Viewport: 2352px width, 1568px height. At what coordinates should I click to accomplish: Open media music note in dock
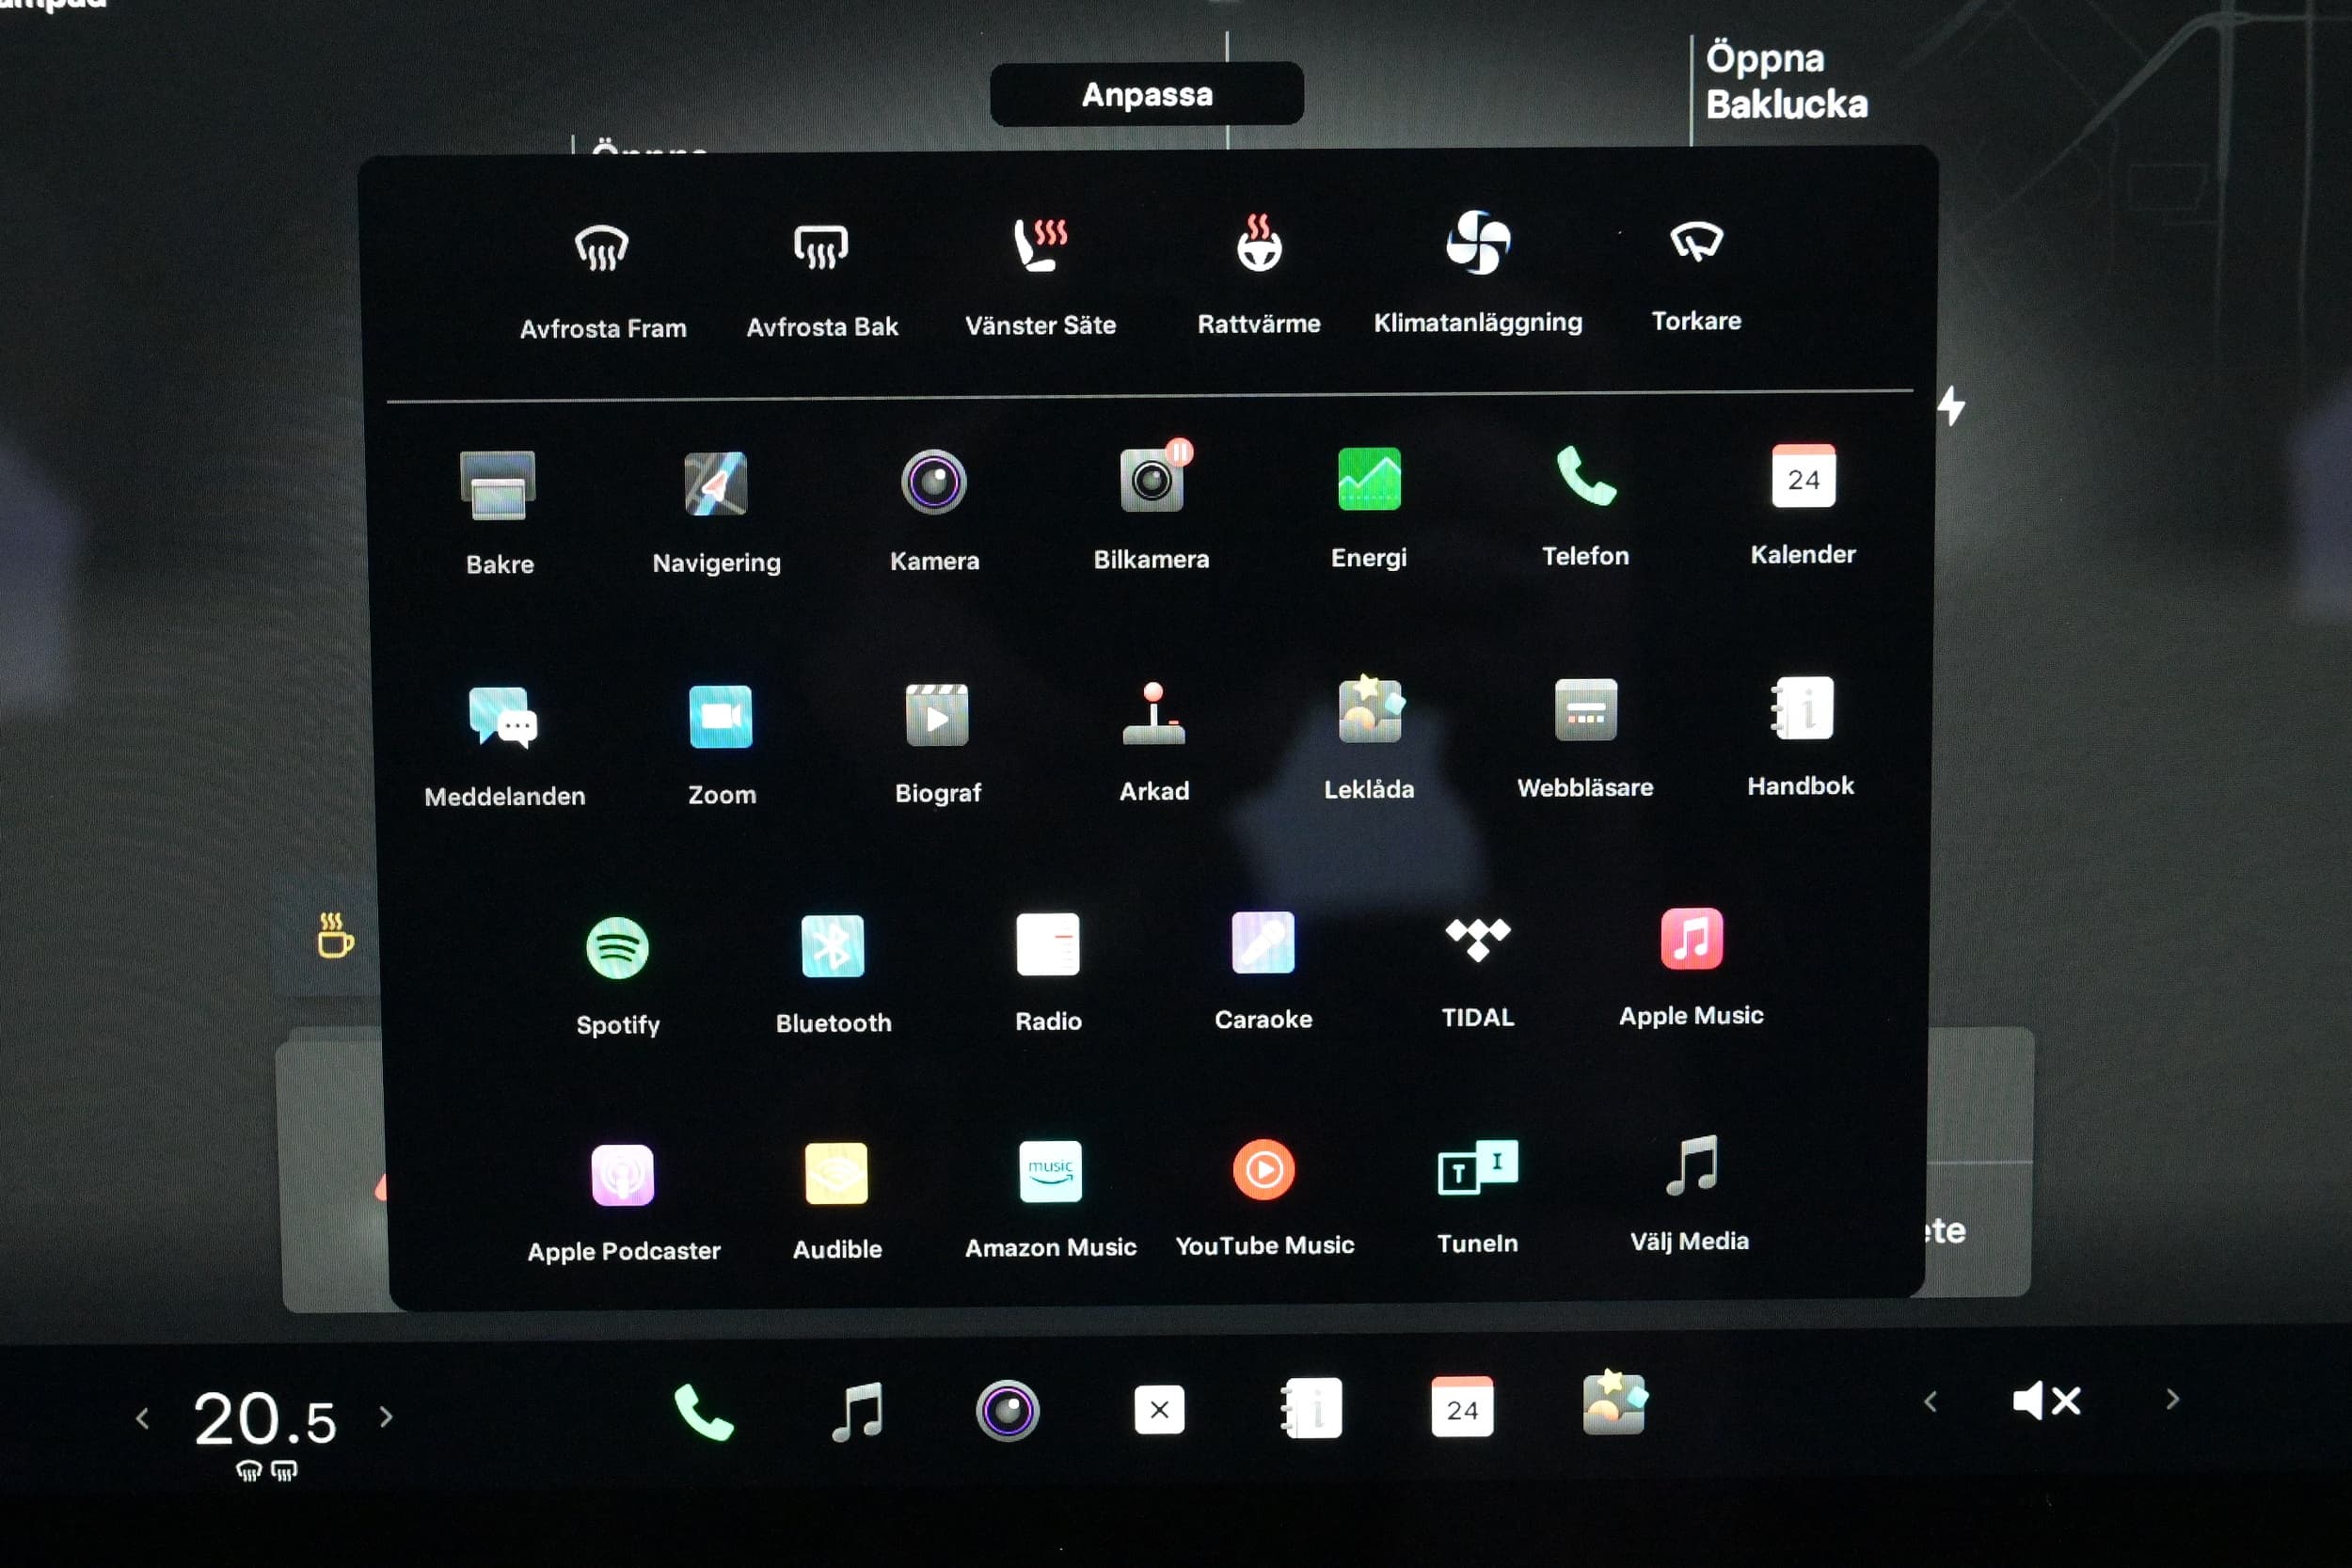pos(857,1412)
